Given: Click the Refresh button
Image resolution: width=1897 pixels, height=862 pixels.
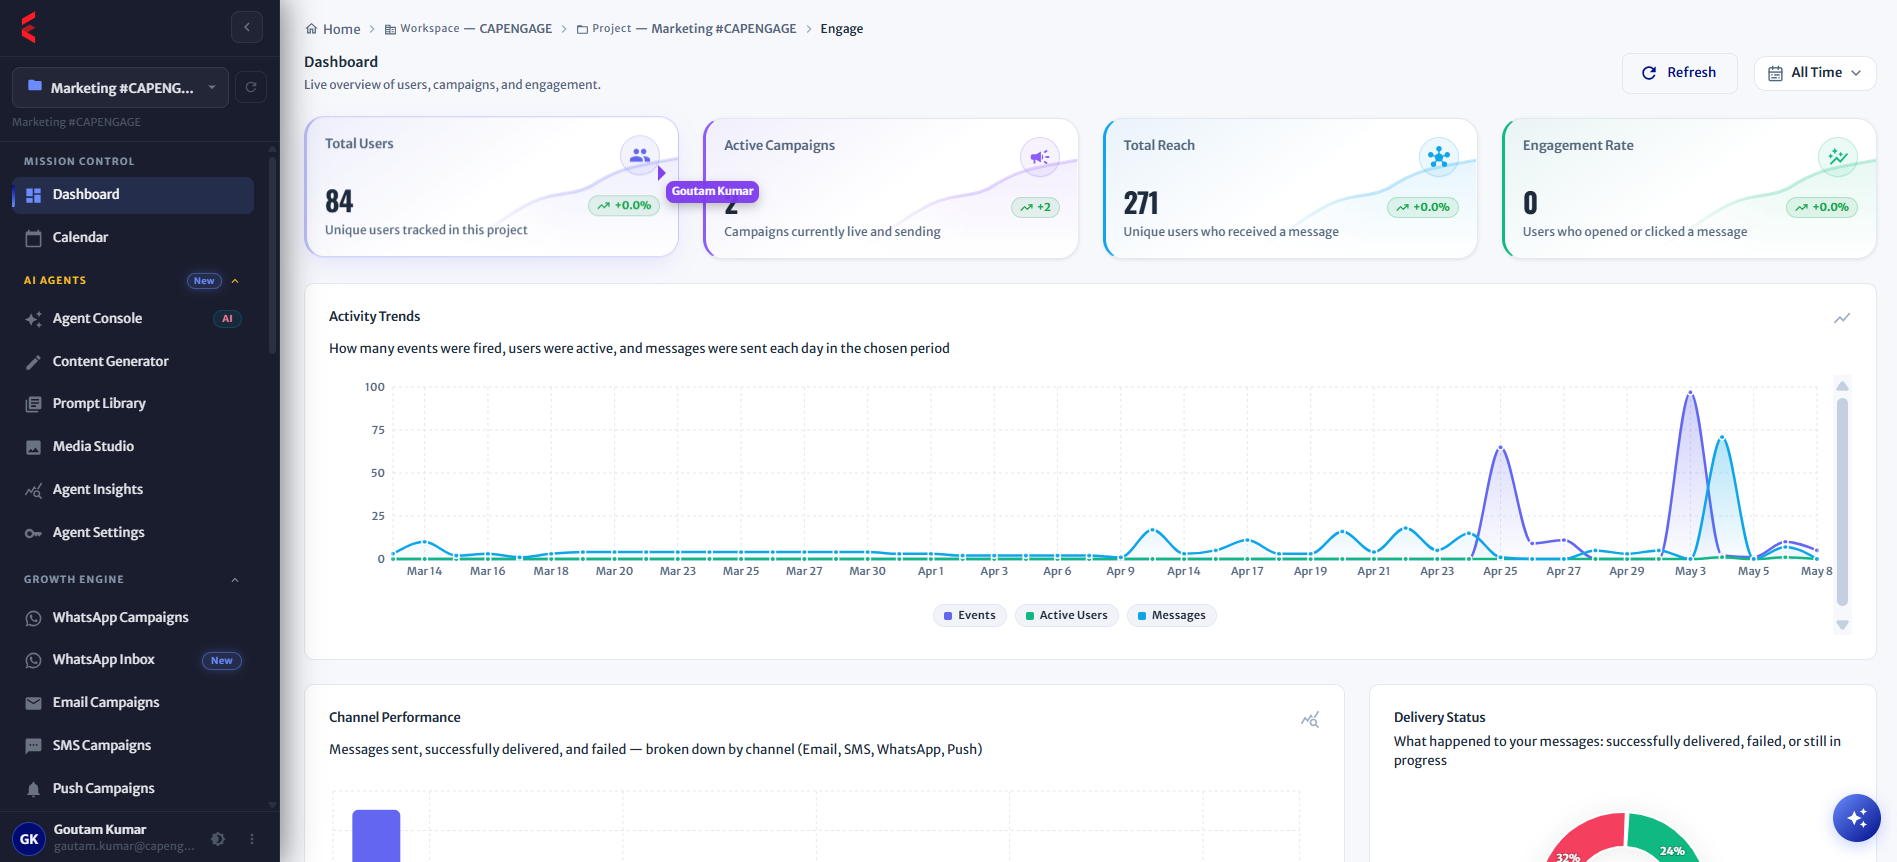Looking at the screenshot, I should (x=1680, y=73).
